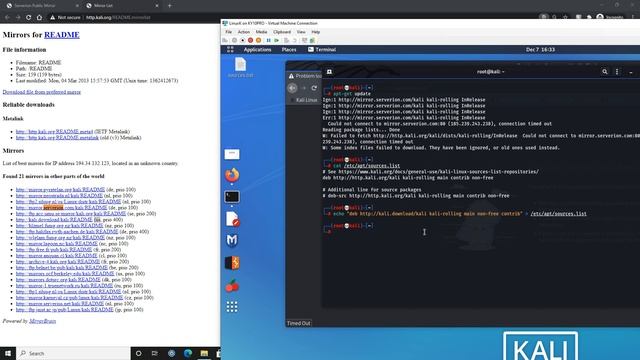The width and height of the screenshot is (640, 360).
Task: Click the Dec 7 clock in Kali panel
Action: (540, 49)
